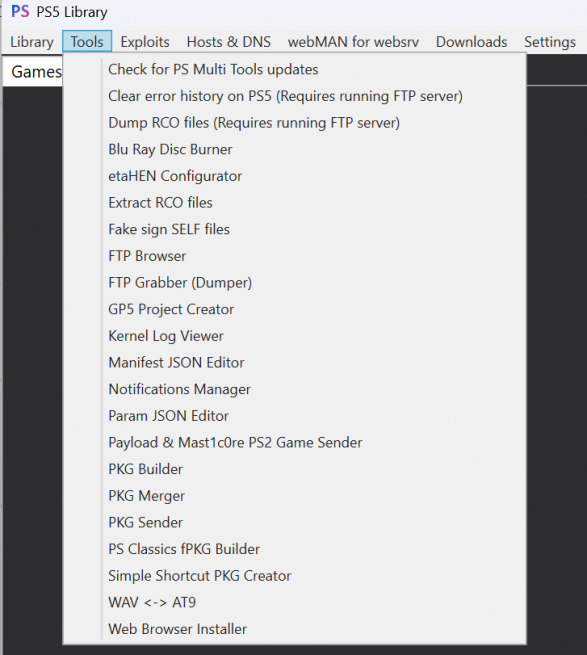Viewport: 587px width, 655px height.
Task: Open webMAN for websrv menu
Action: tap(353, 42)
